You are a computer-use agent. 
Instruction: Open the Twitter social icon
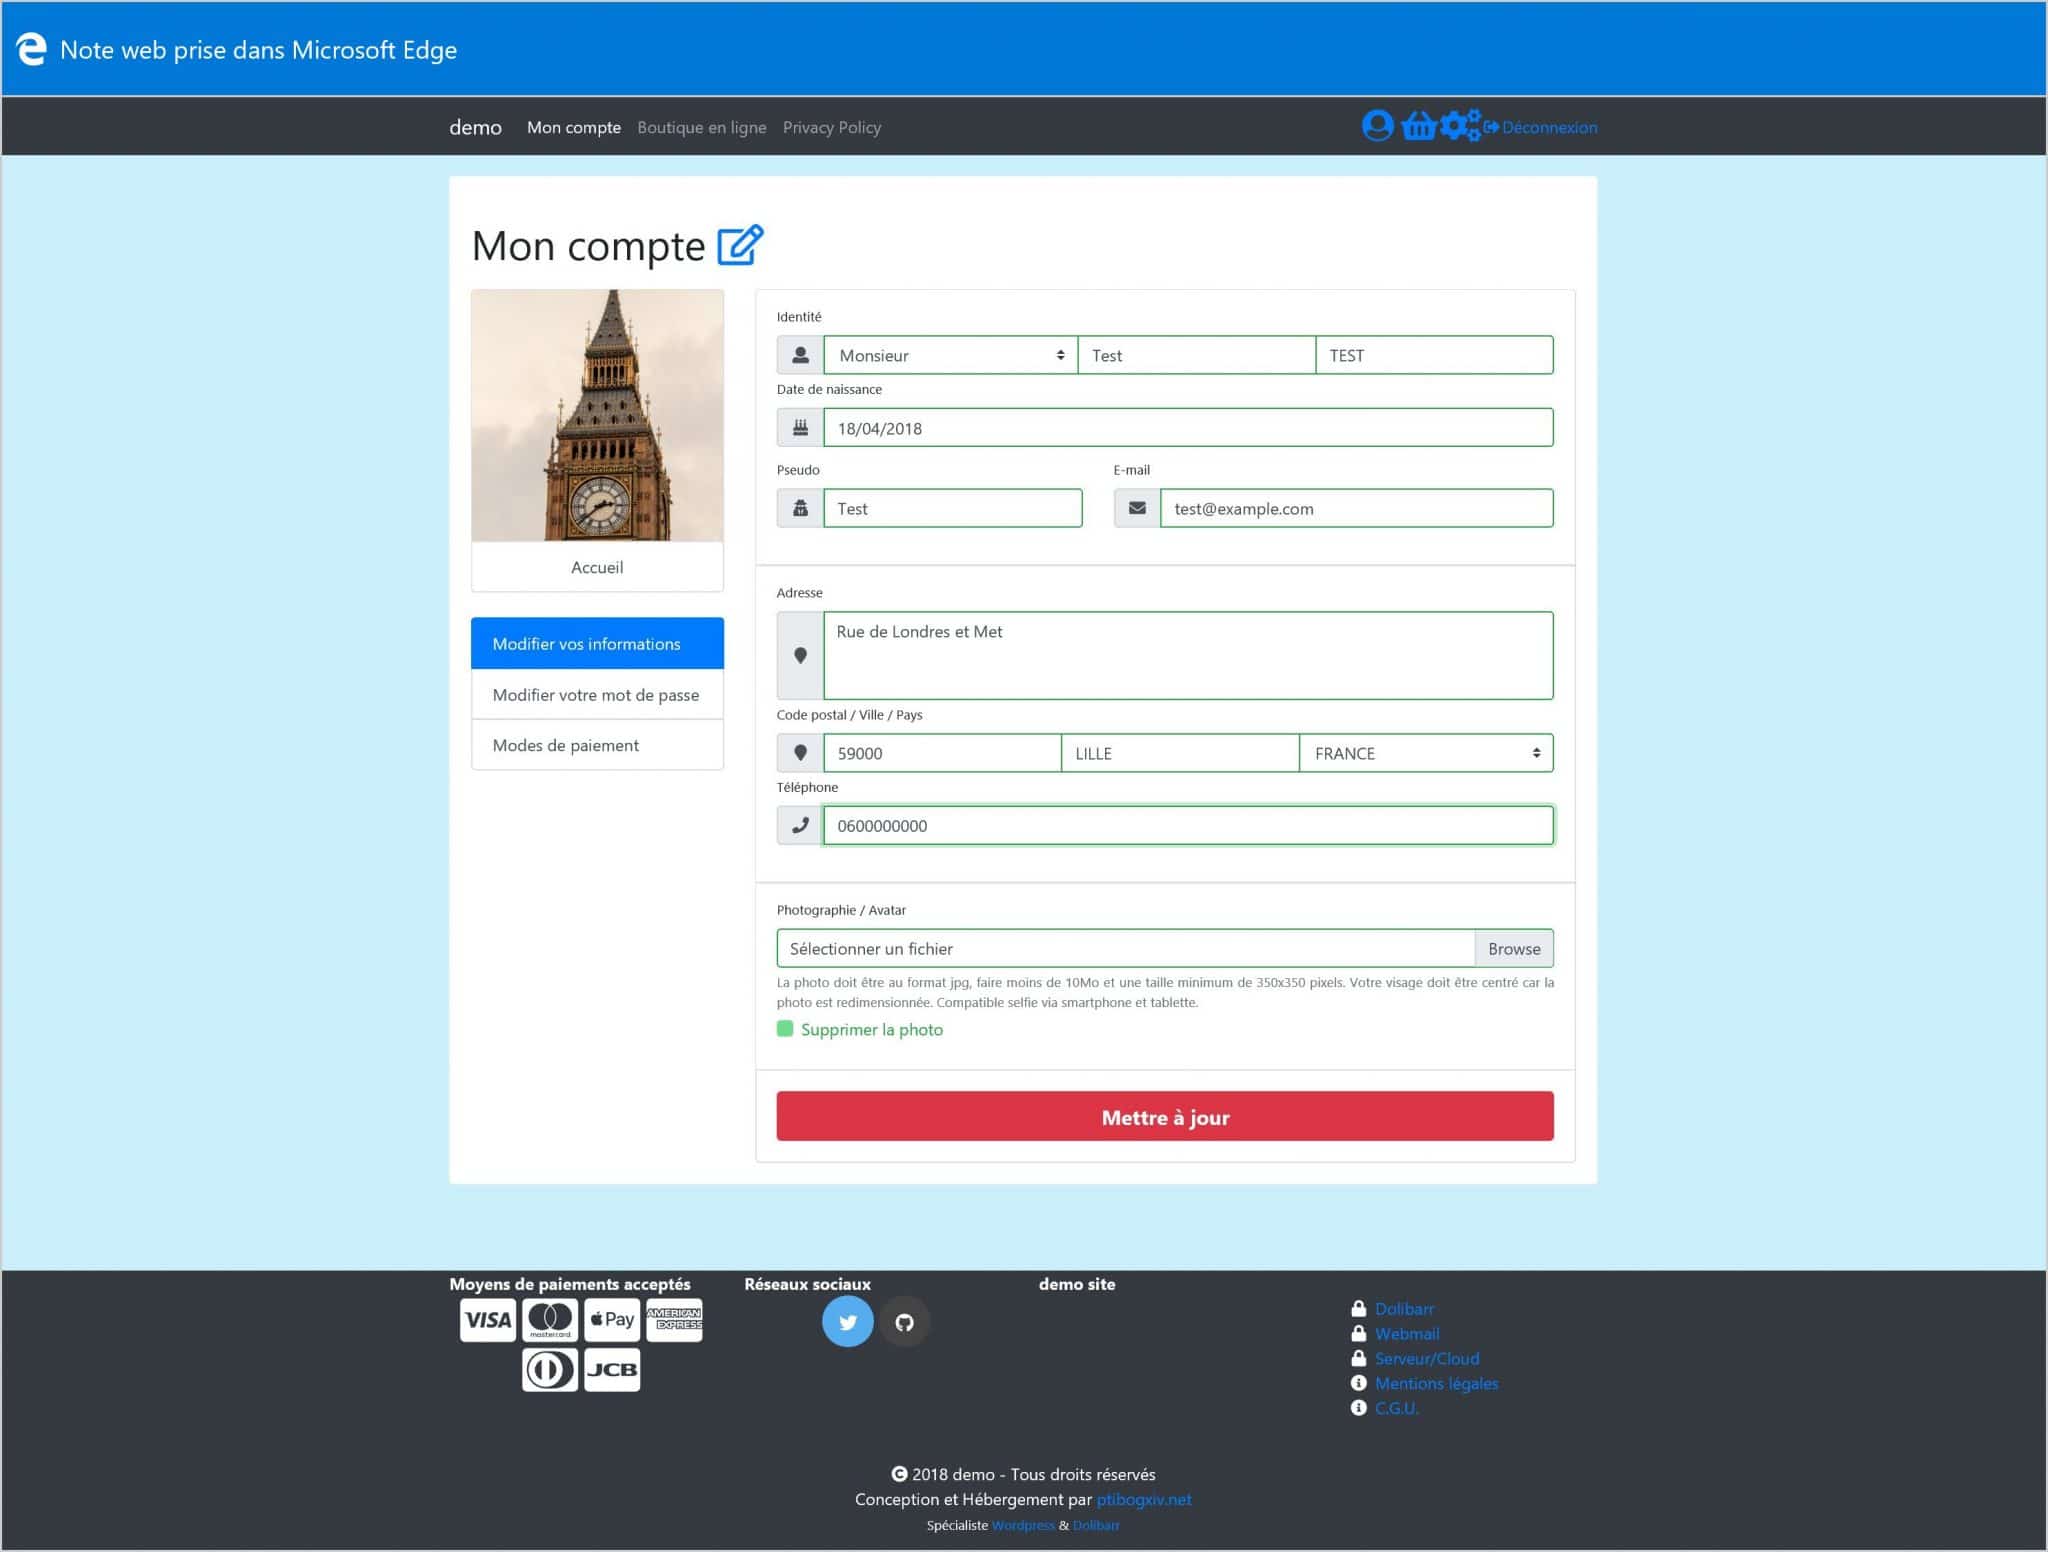(847, 1322)
